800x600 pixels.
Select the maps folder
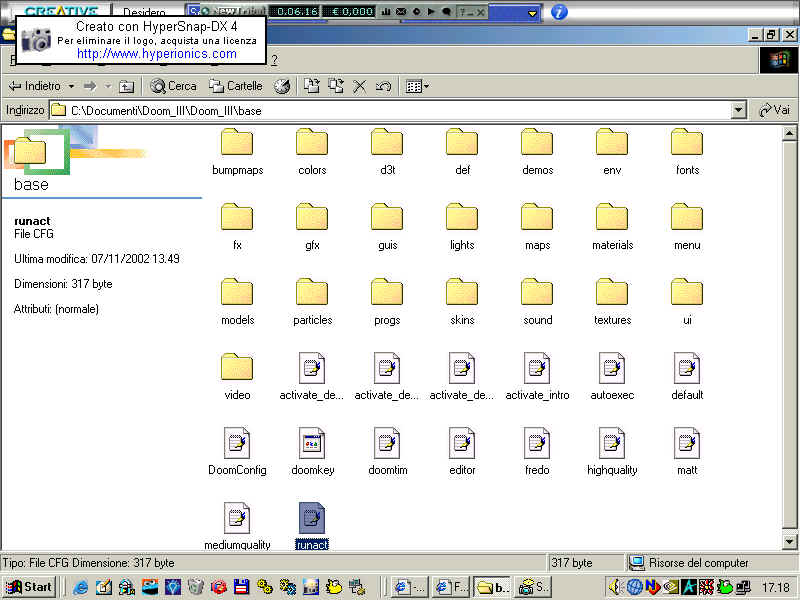(x=537, y=227)
